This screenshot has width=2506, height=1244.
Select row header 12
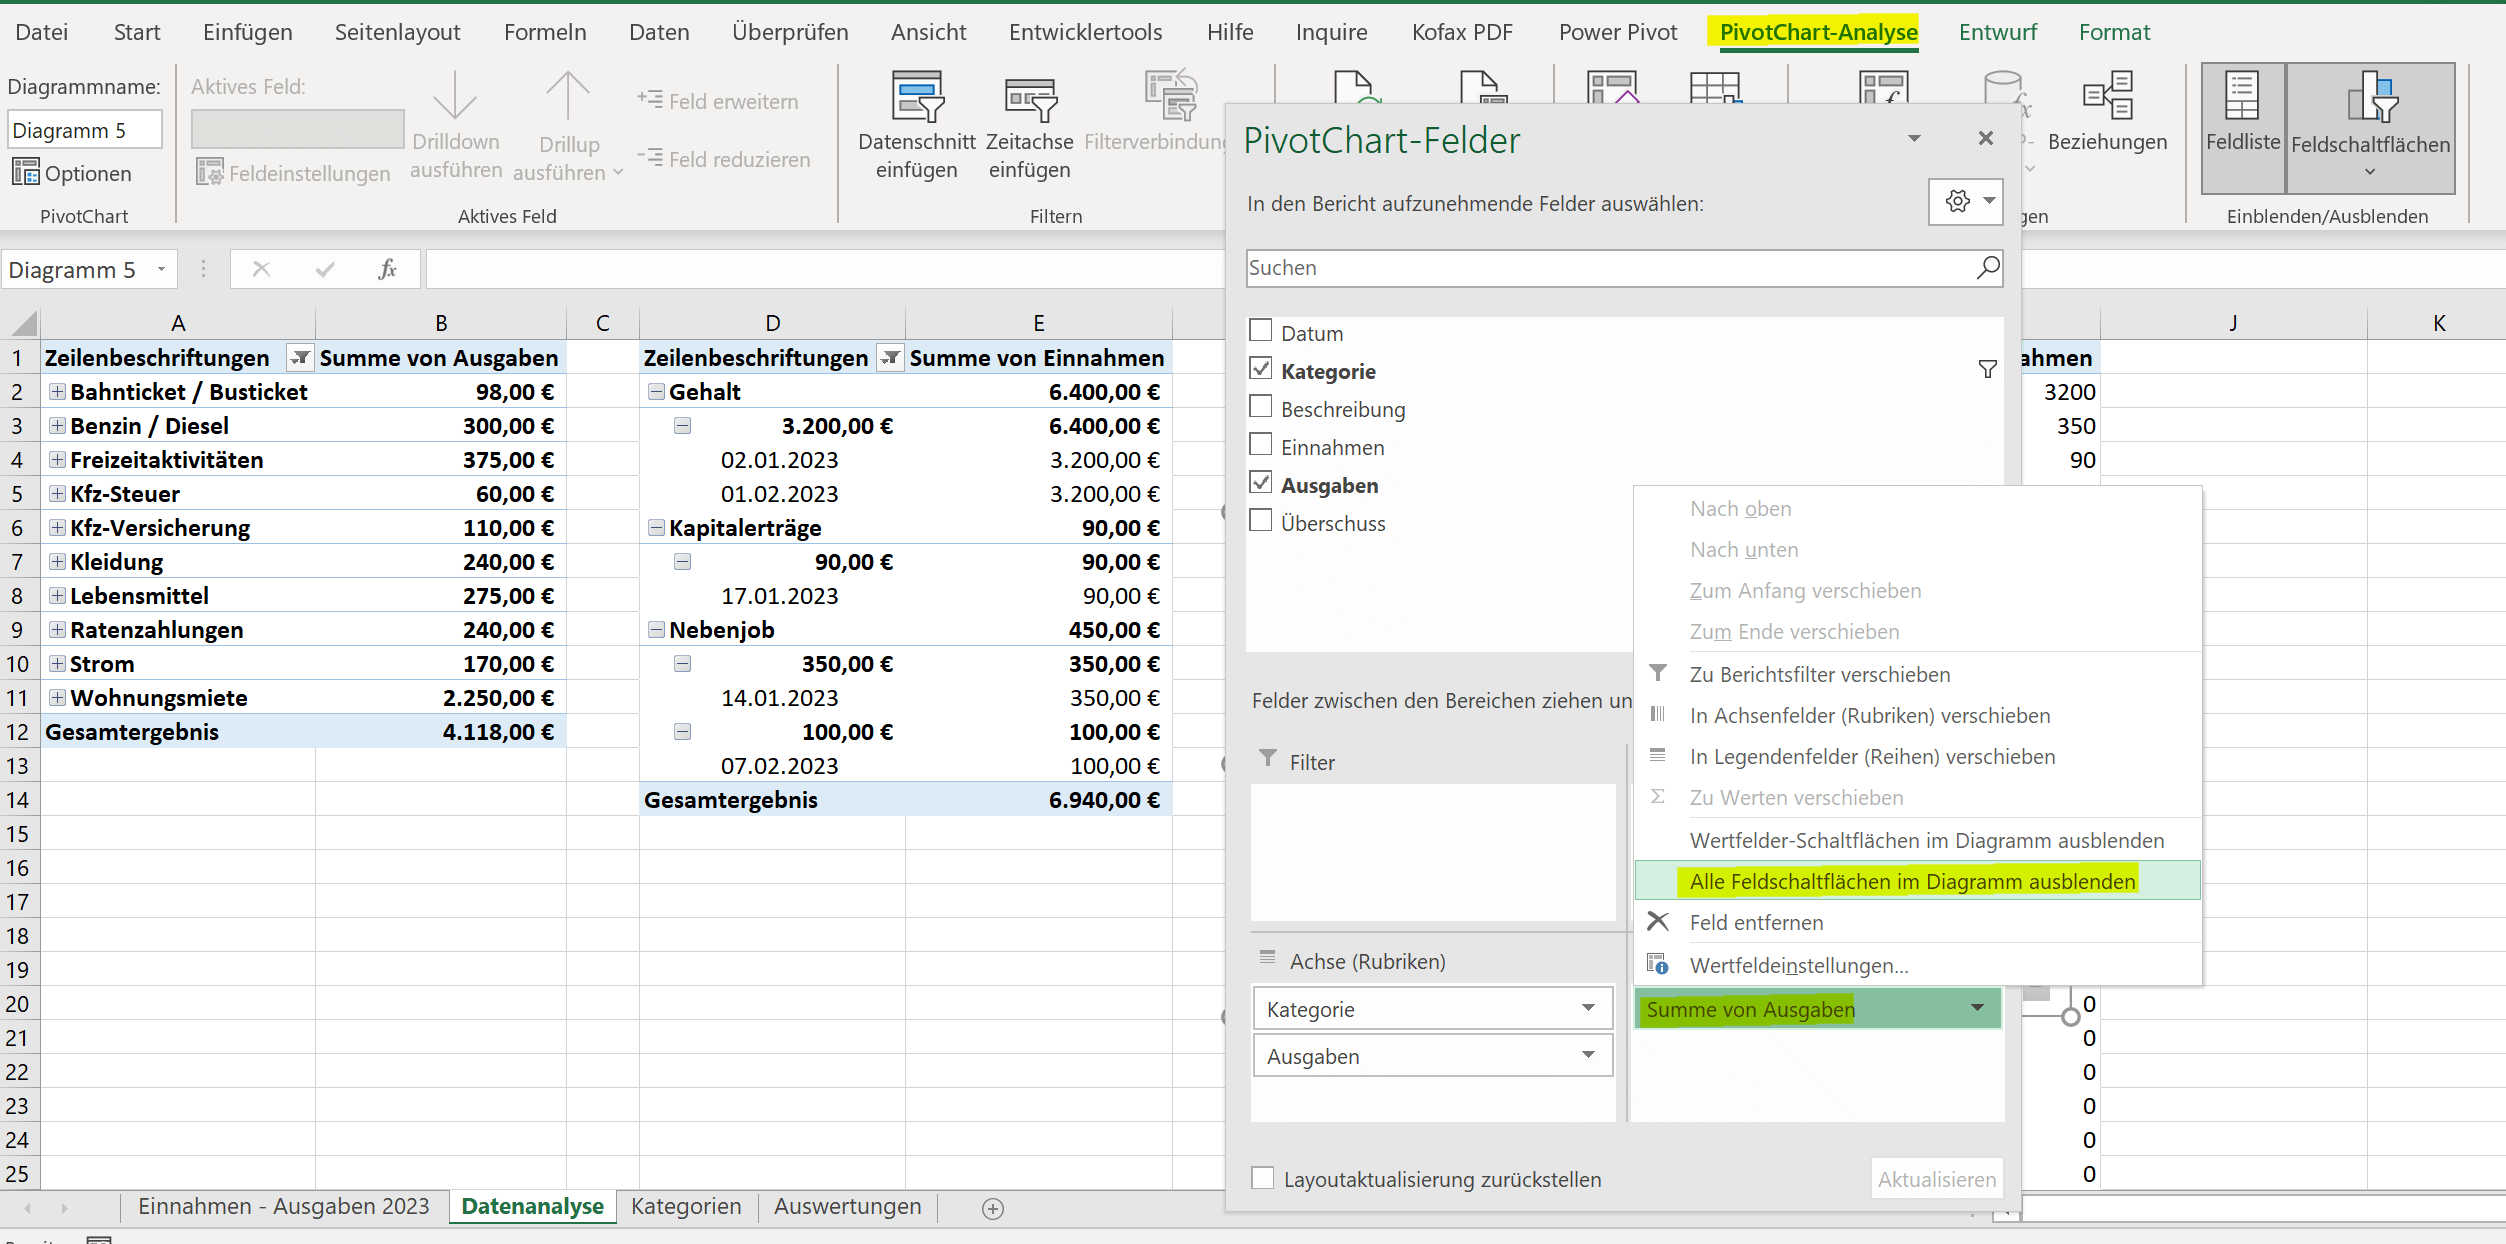pyautogui.click(x=18, y=731)
